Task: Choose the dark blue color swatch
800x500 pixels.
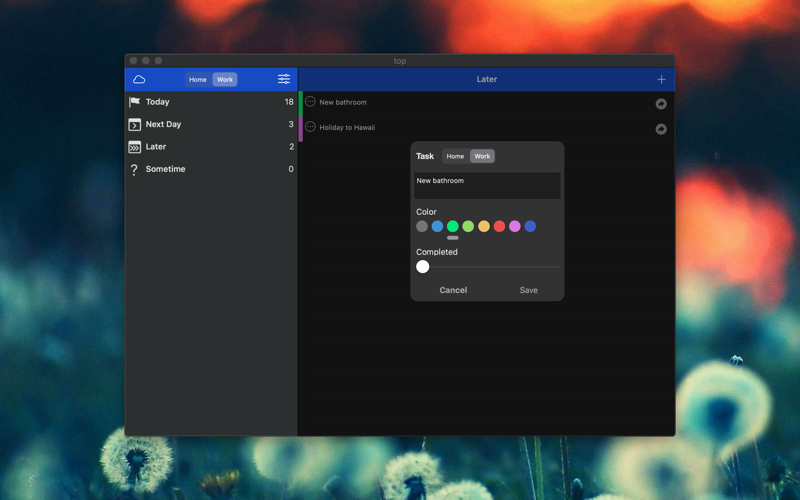Action: [x=530, y=226]
